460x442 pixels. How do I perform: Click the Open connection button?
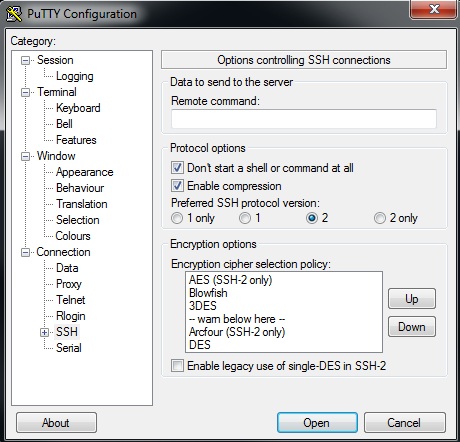[317, 423]
